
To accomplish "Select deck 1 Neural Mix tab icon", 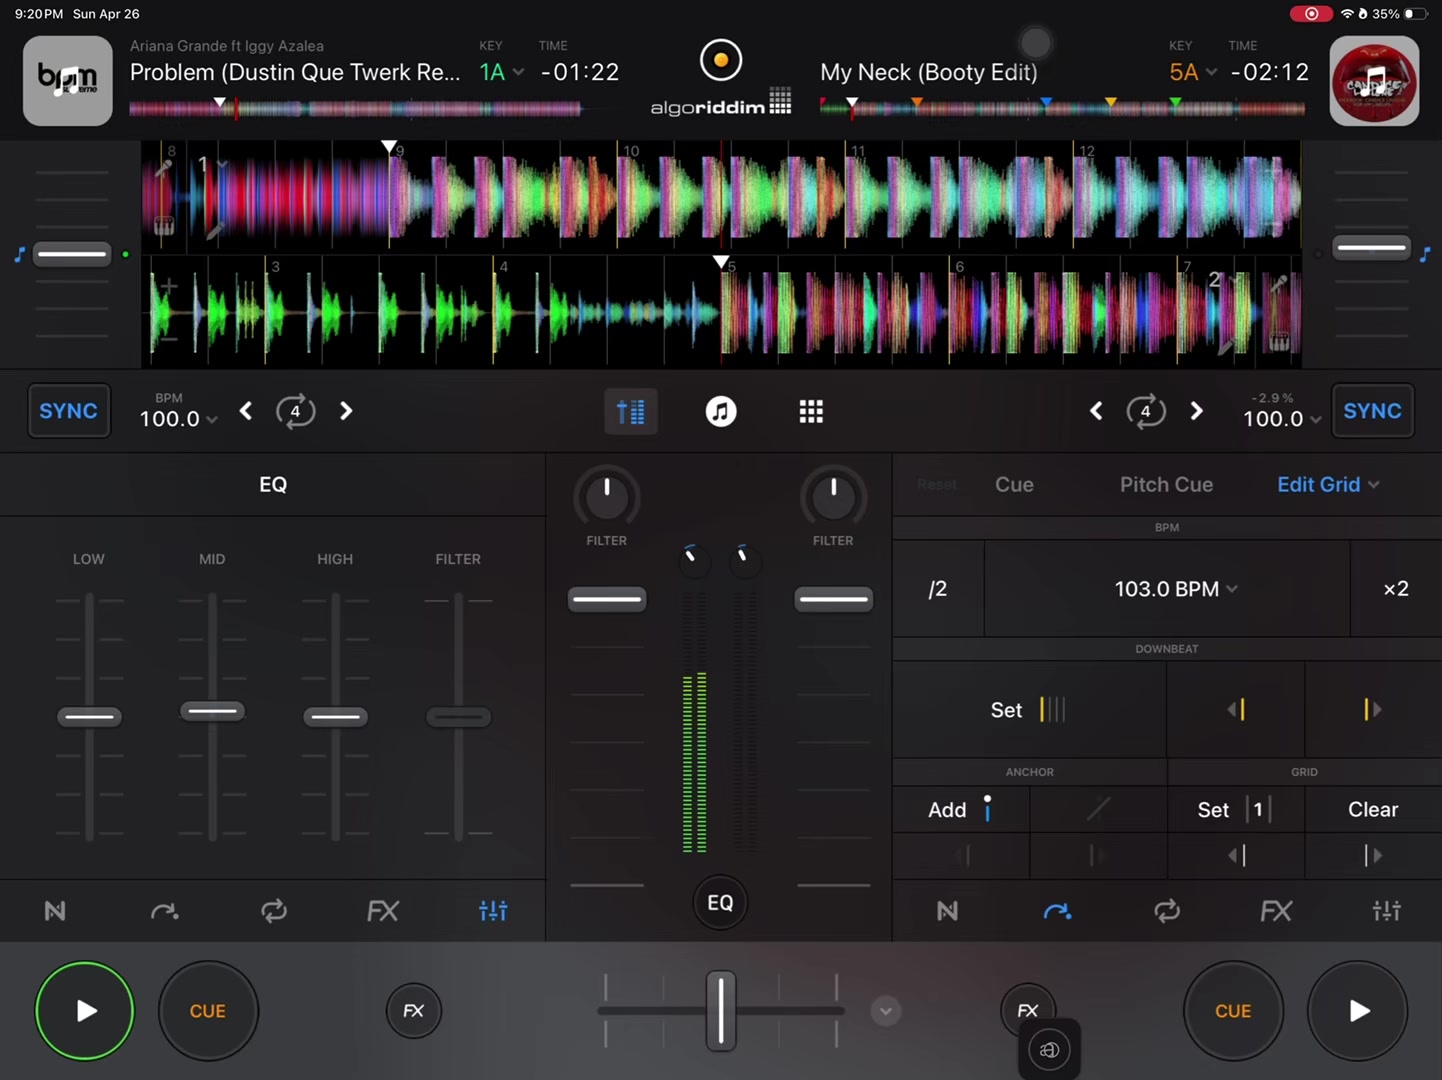I will (x=55, y=910).
